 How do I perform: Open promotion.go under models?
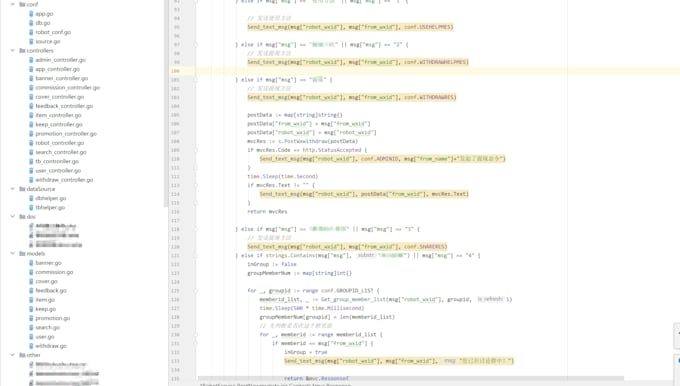coord(53,318)
